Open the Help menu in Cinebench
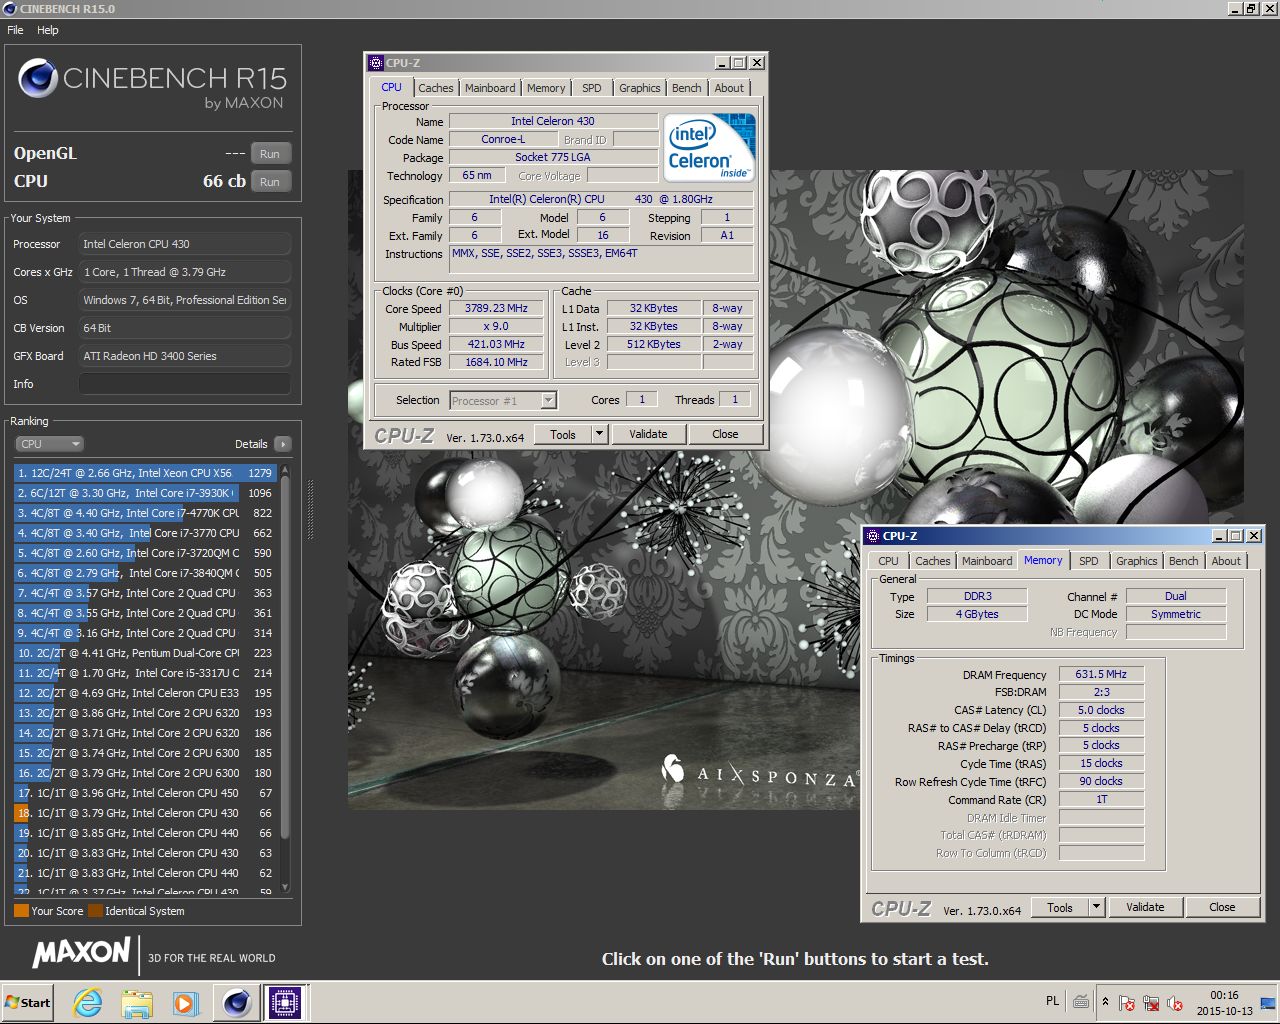Image resolution: width=1280 pixels, height=1024 pixels. [48, 30]
